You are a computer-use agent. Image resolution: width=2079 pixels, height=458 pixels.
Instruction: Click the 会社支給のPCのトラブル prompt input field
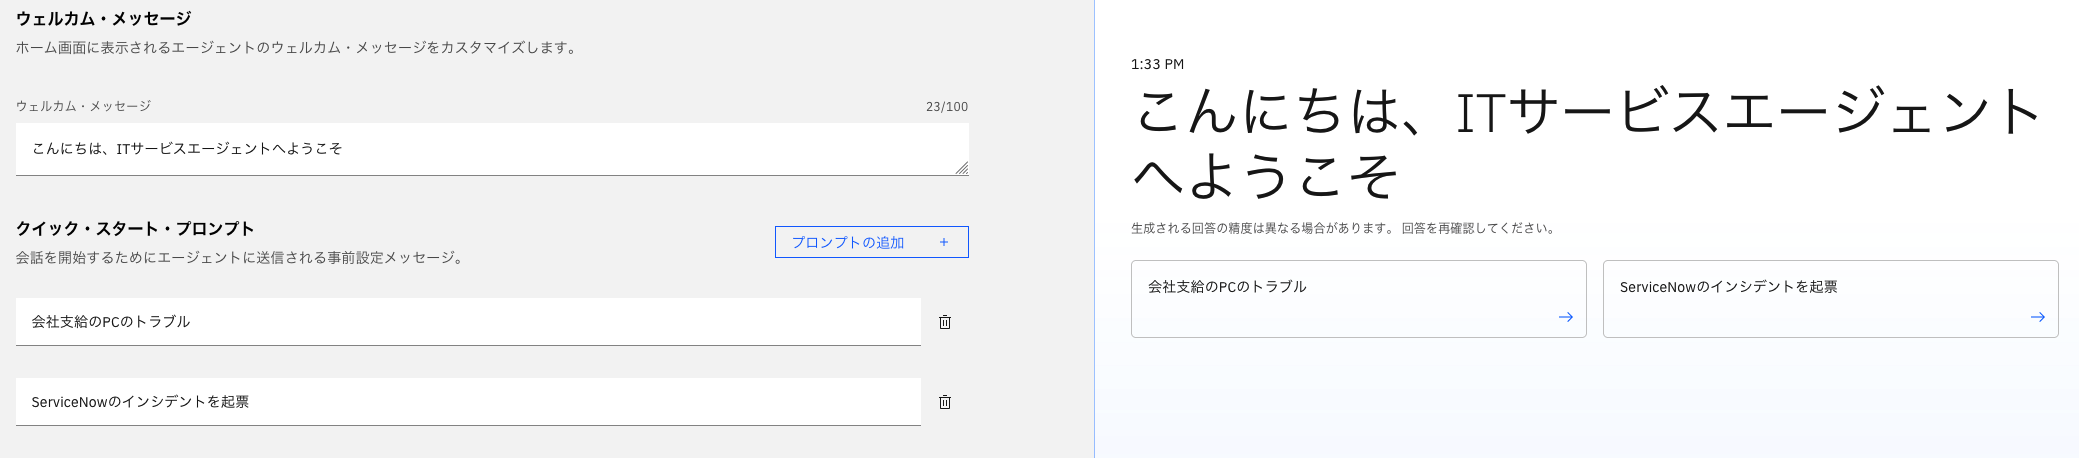point(467,322)
